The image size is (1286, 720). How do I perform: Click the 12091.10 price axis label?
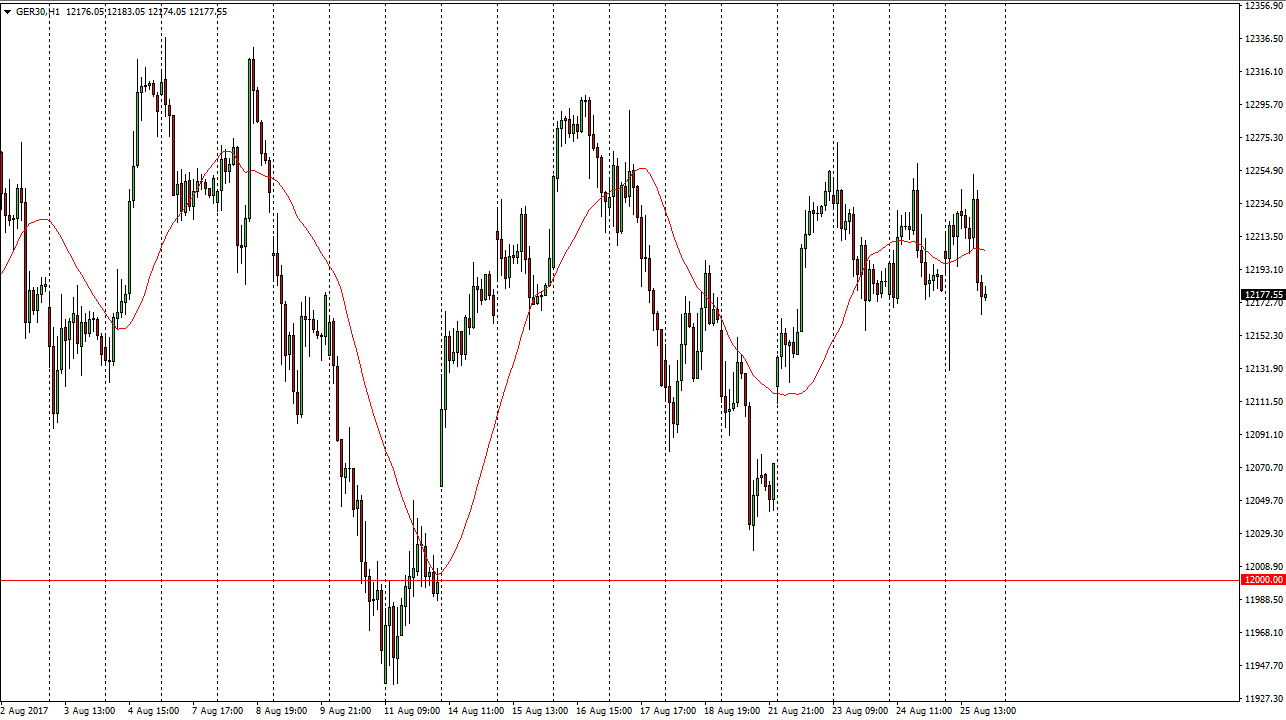1263,435
